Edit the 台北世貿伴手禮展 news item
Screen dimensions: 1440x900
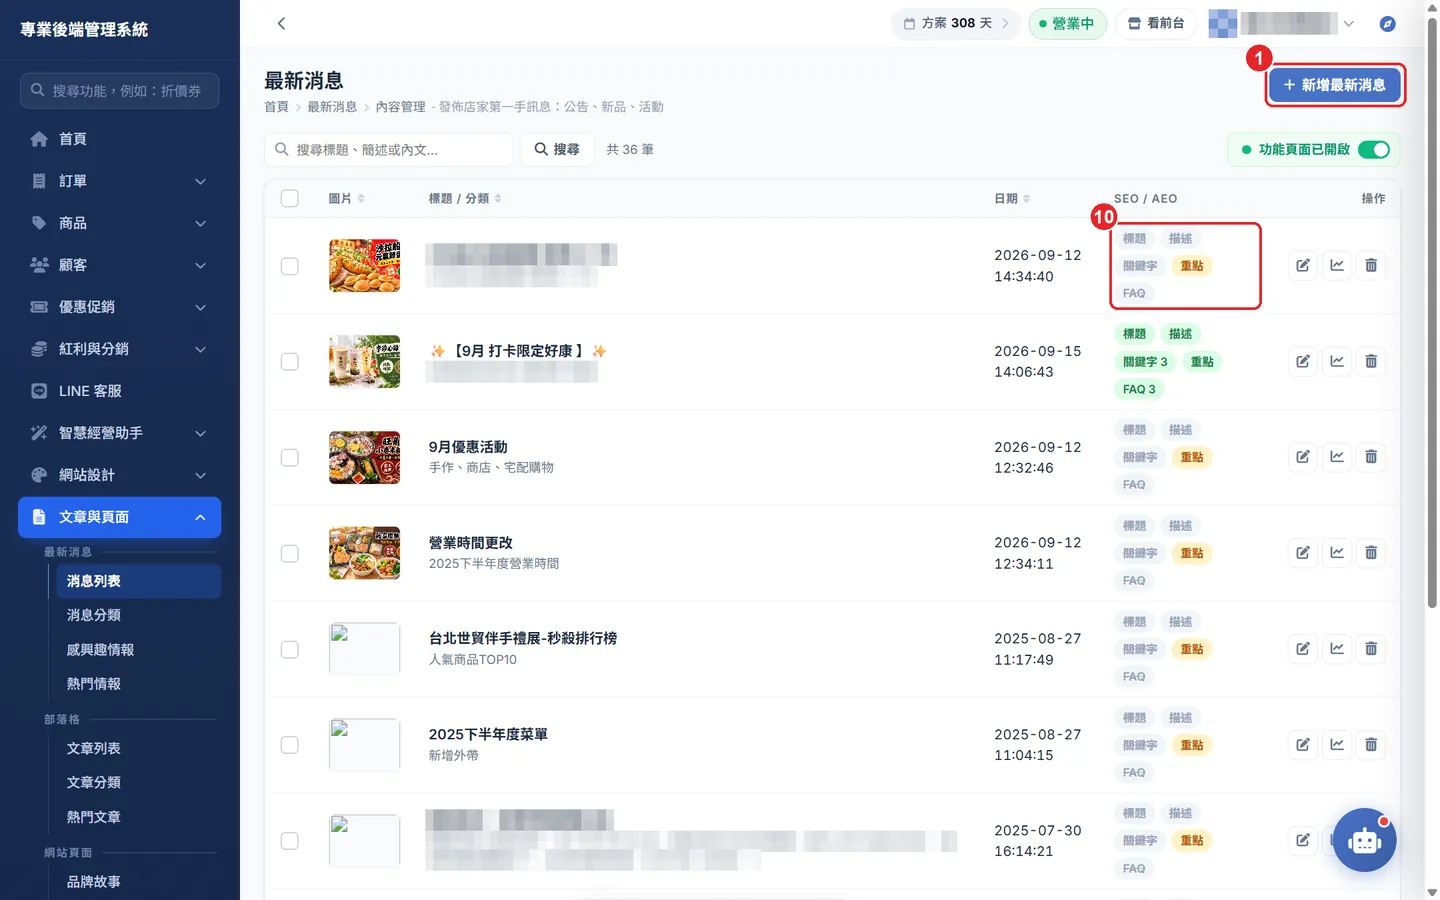[1303, 649]
